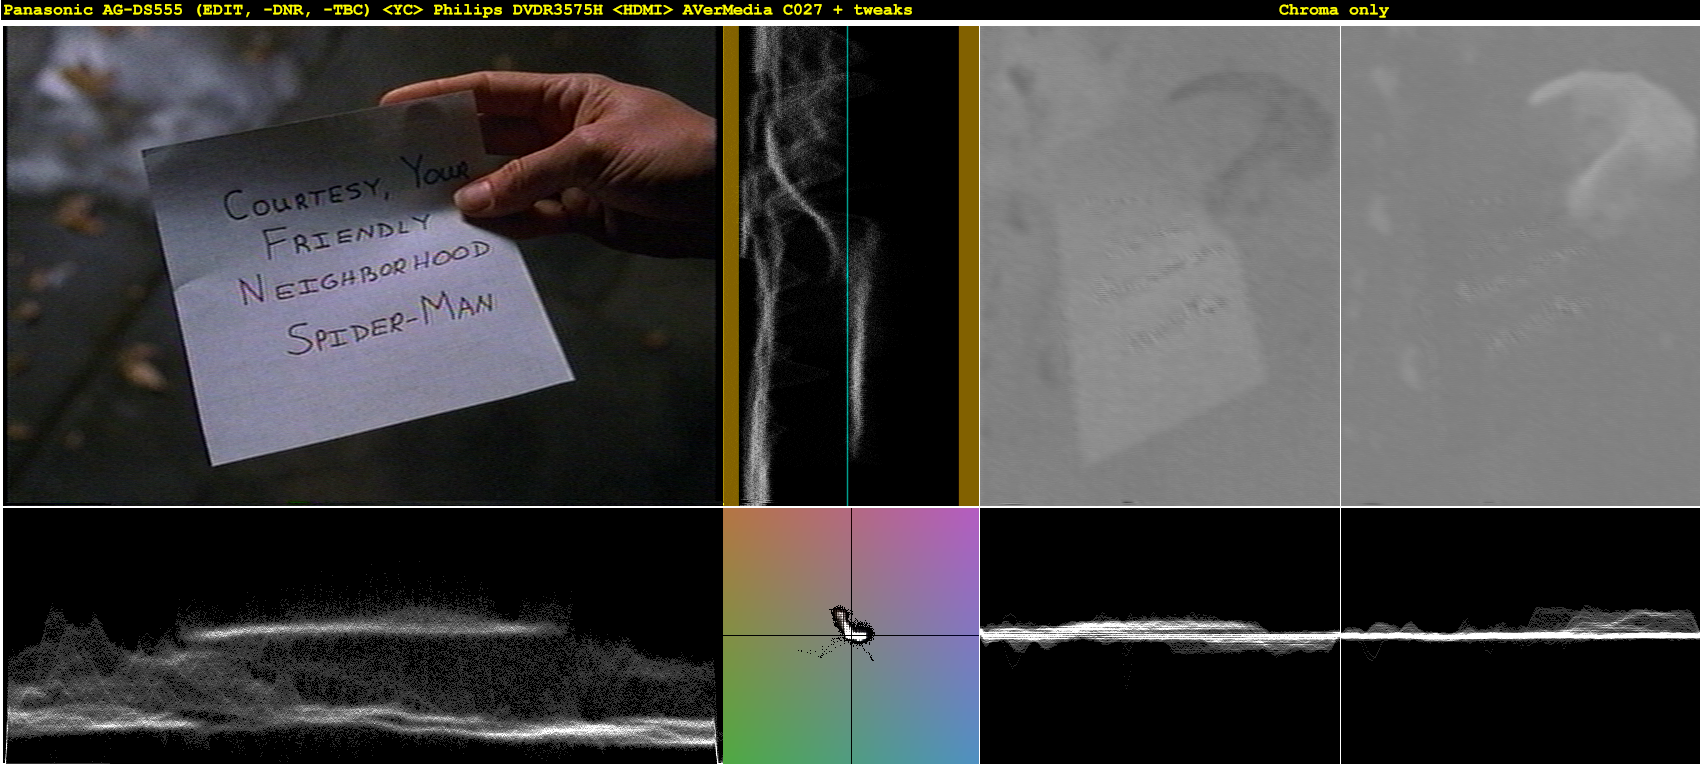This screenshot has width=1700, height=764.
Task: Select the captured video frame with handwritten note
Action: tap(362, 265)
